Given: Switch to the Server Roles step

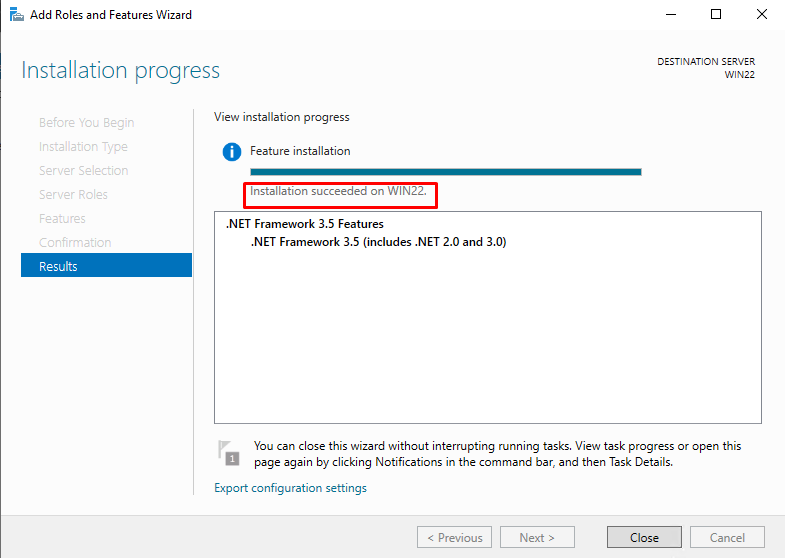Looking at the screenshot, I should click(x=73, y=195).
